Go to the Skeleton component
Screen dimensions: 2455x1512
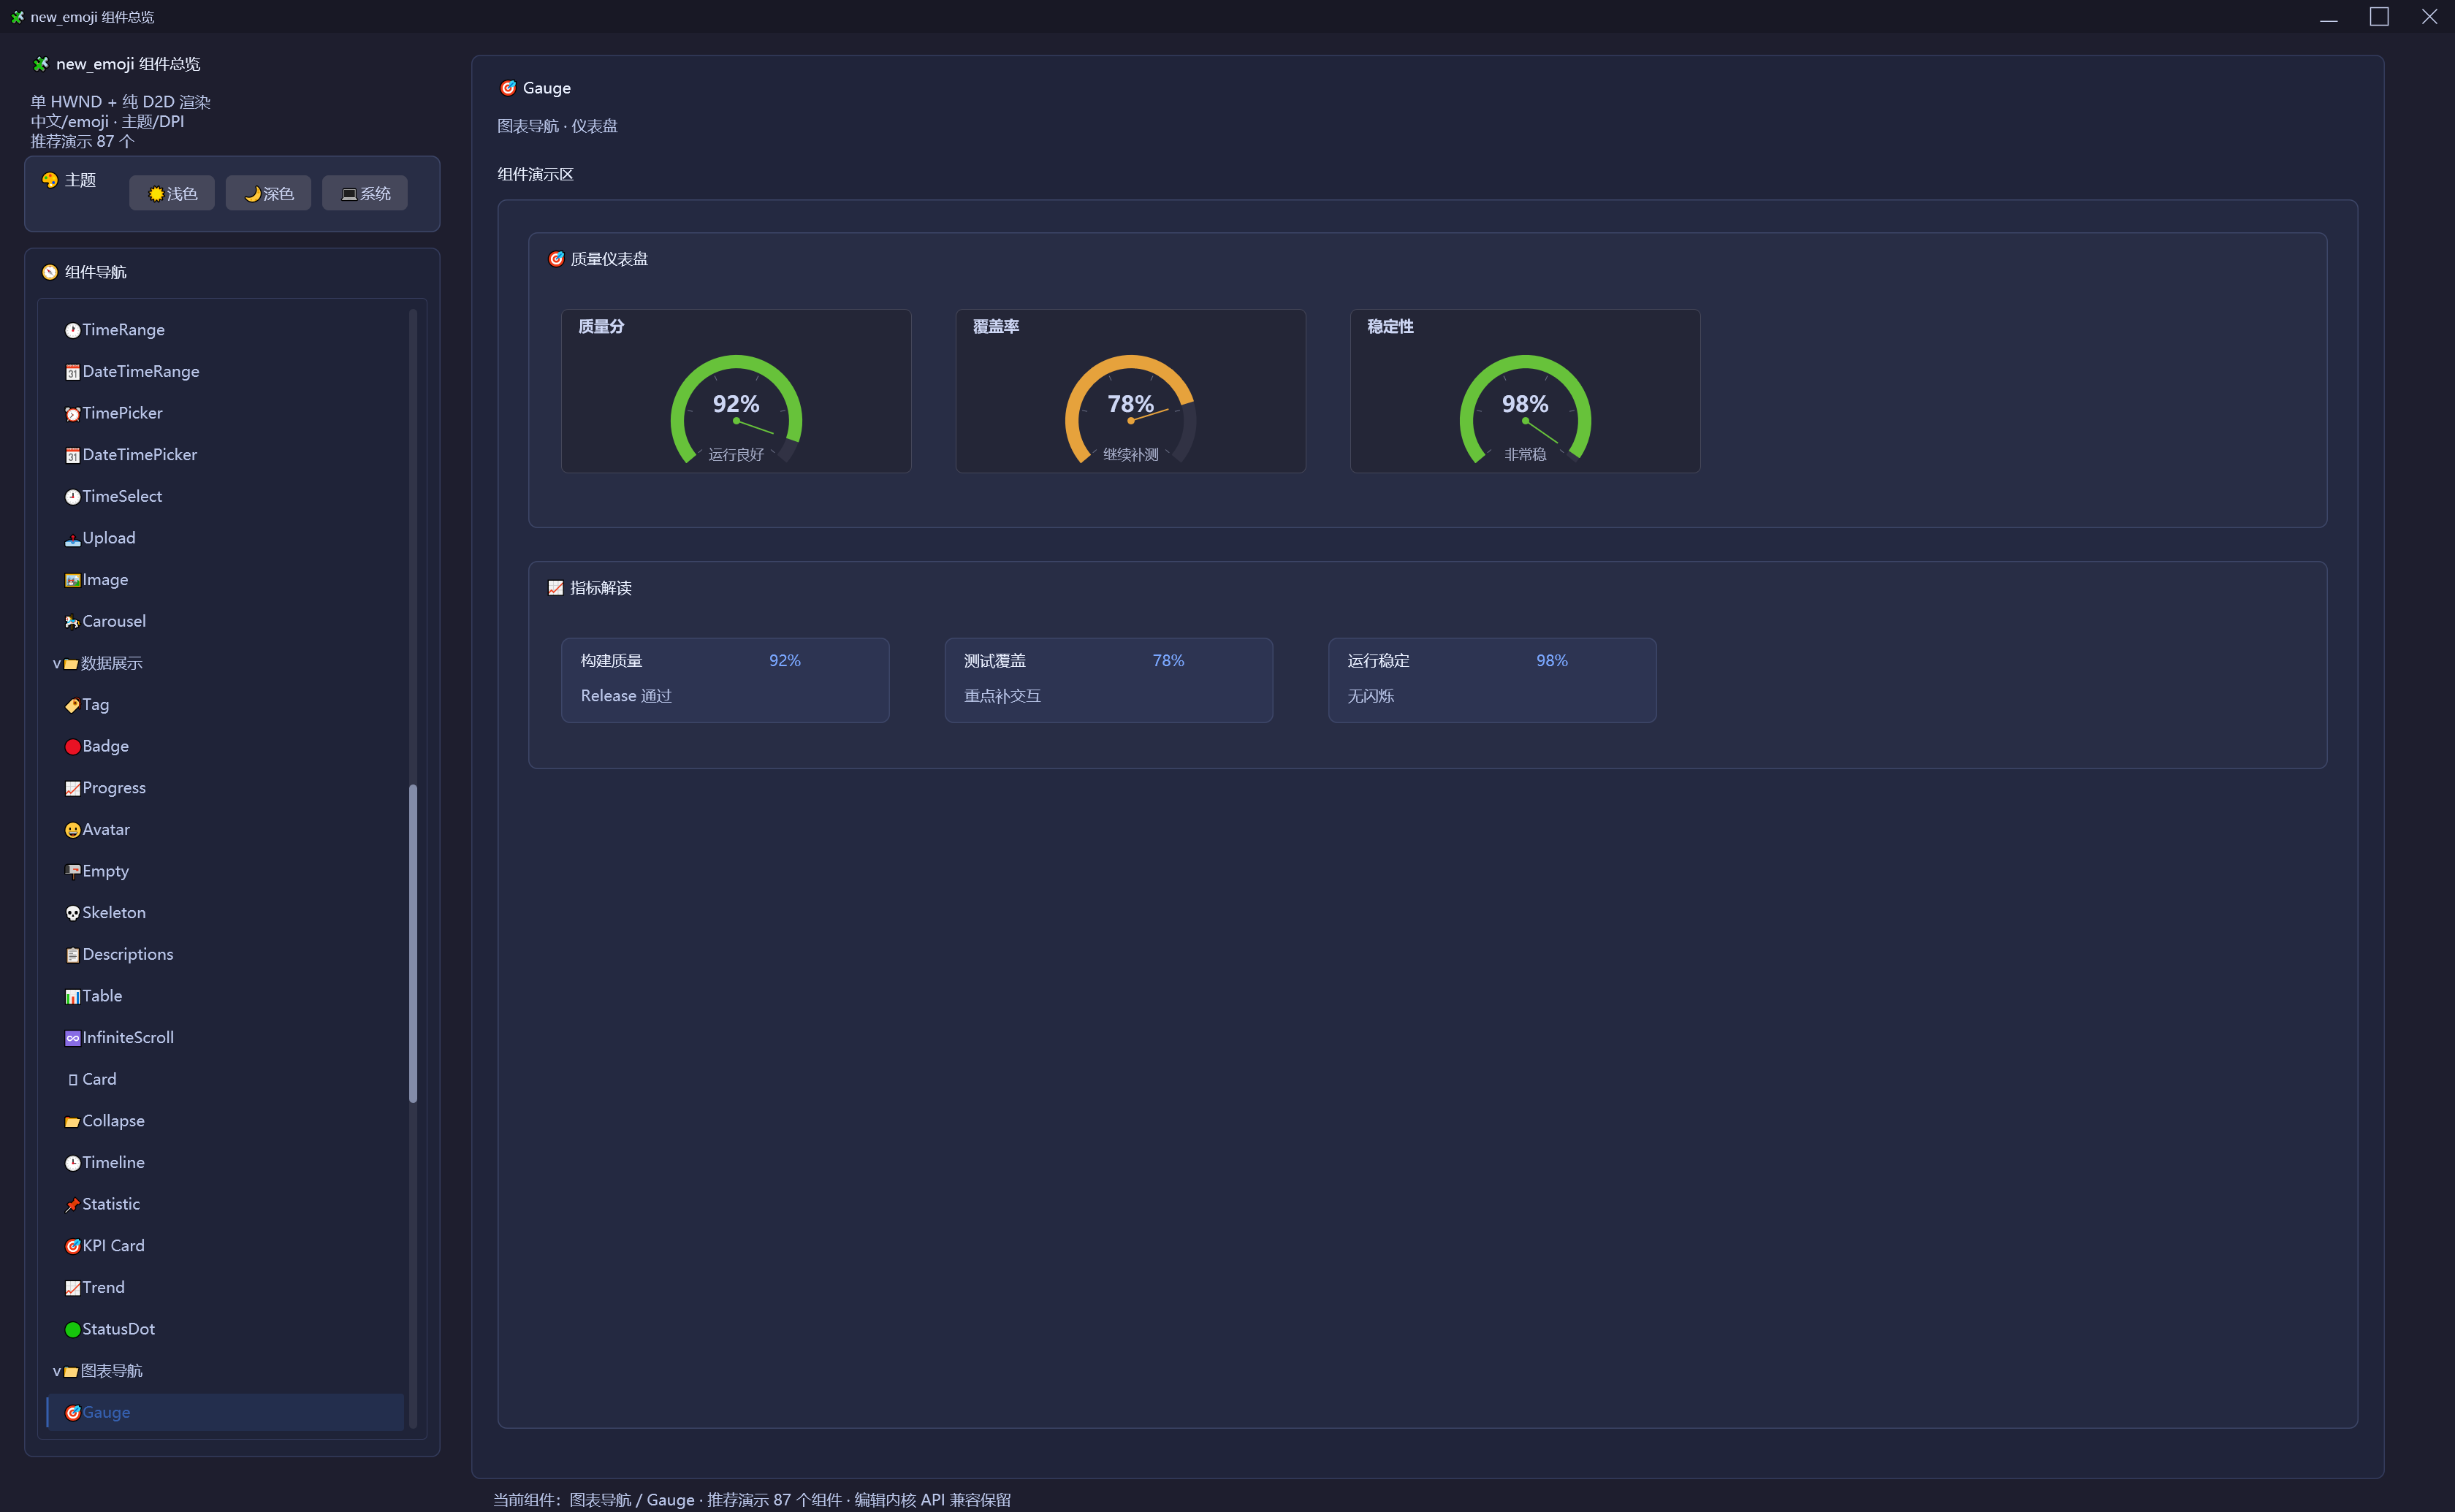tap(225, 913)
